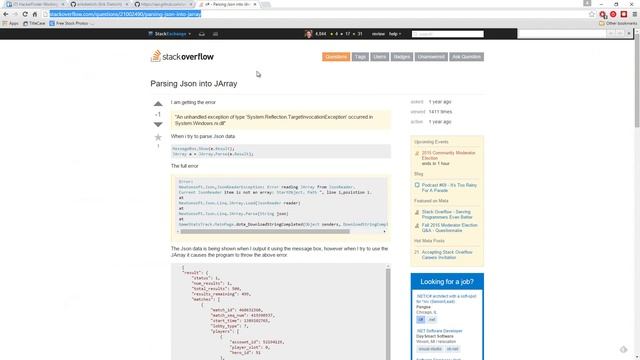Close the Parsing Json tab
Viewport: 640px width, 360px height.
click(255, 4)
